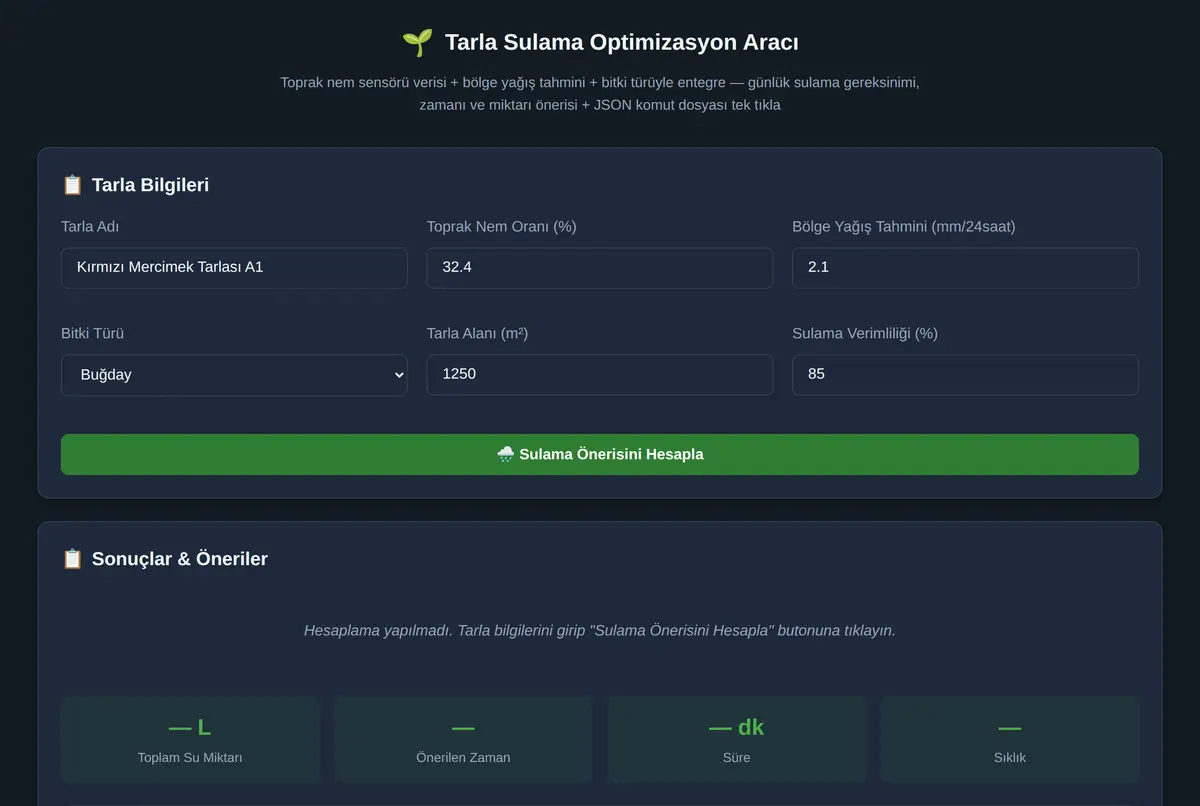
Task: Click the Sulama Önerisini Hesapla button
Action: [x=600, y=454]
